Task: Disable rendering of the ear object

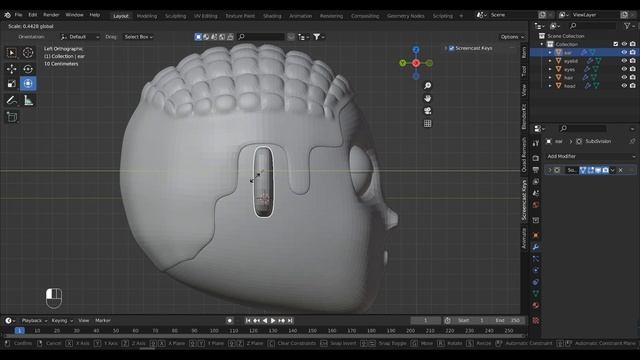Action: coord(633,52)
